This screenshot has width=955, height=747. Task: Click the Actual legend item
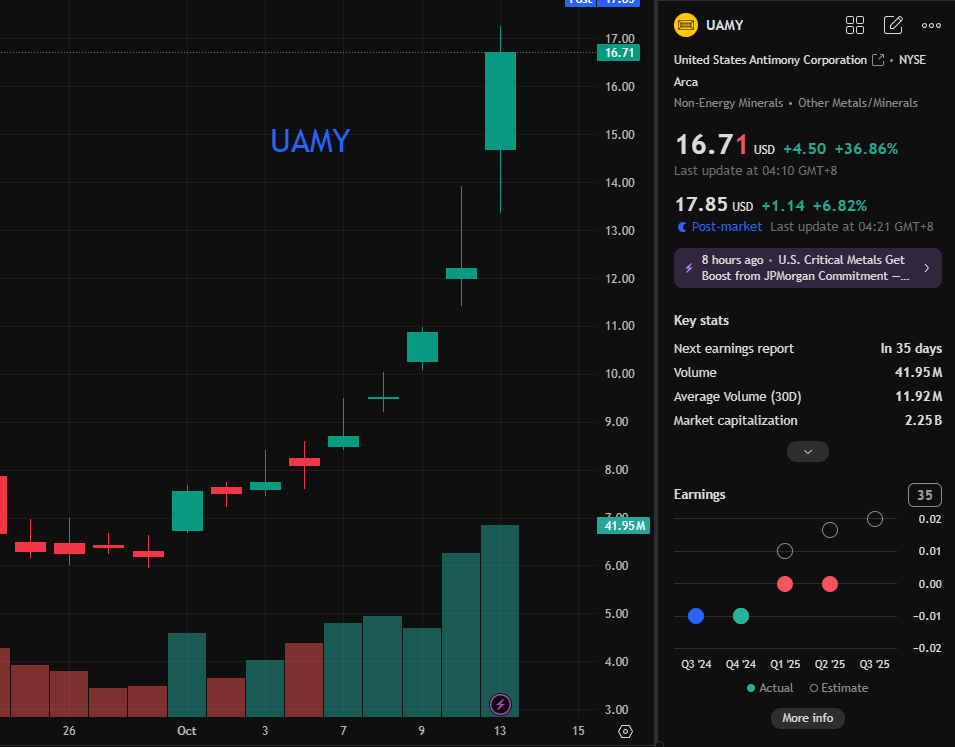(x=770, y=688)
